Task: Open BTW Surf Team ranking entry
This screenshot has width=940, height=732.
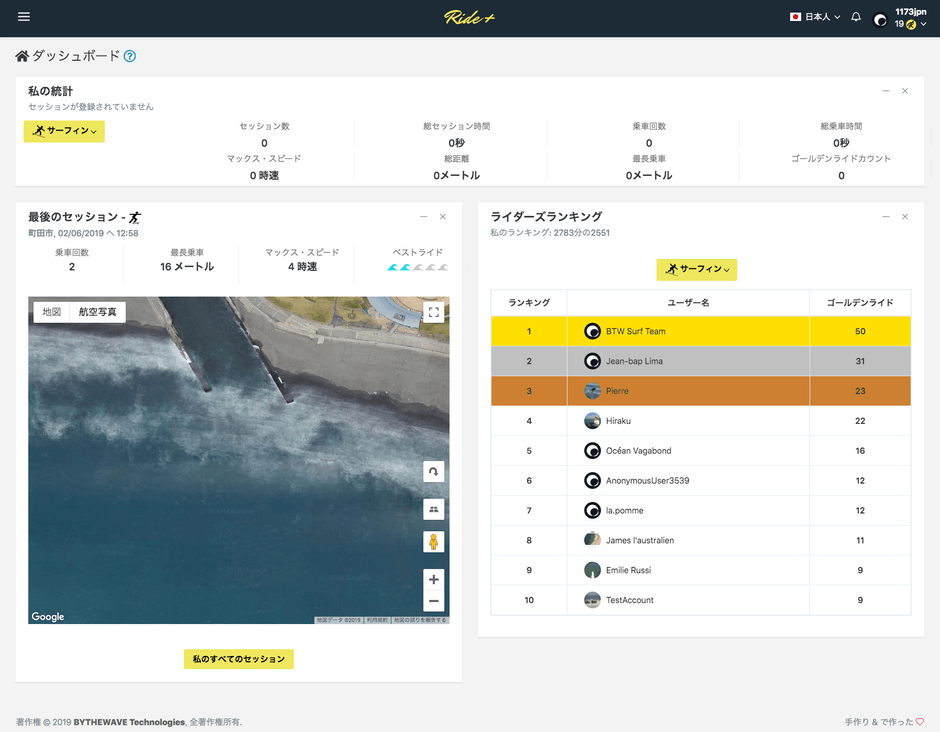Action: click(x=635, y=331)
